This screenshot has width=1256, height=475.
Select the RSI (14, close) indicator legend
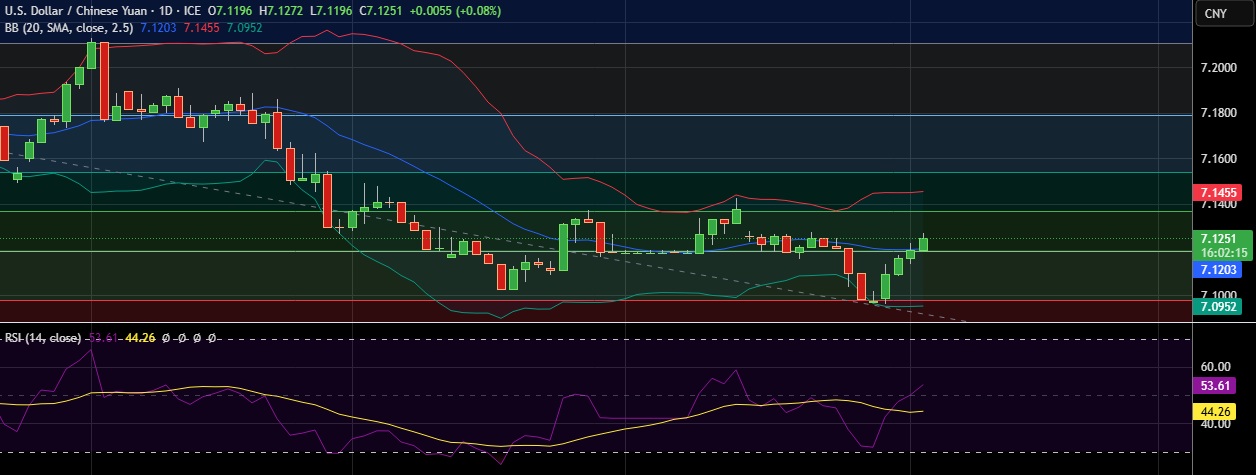point(42,338)
